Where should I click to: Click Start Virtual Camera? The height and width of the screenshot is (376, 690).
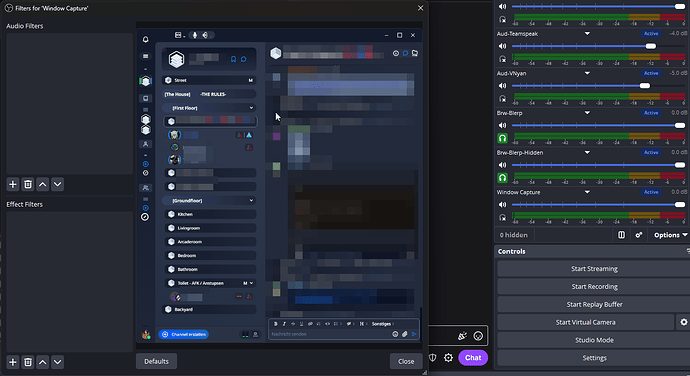point(585,322)
